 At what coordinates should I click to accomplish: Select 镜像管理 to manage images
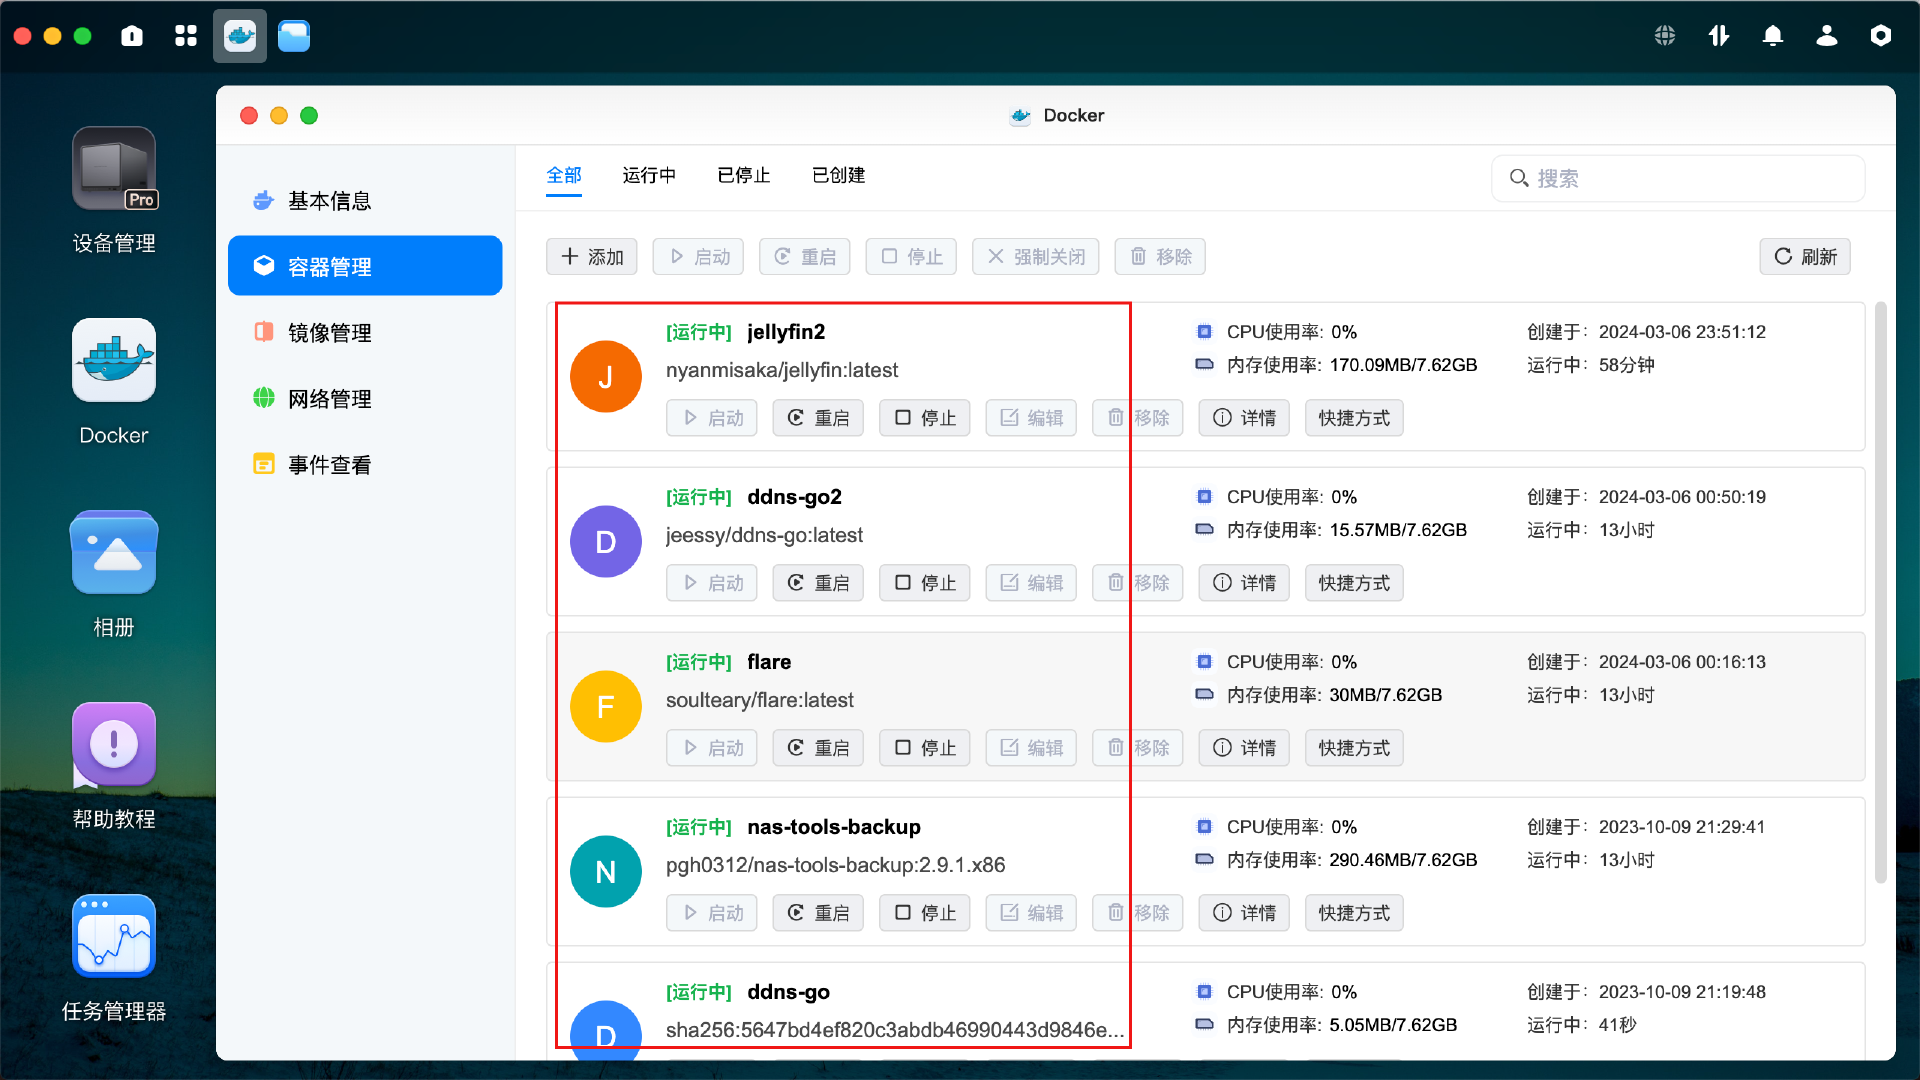tap(329, 332)
